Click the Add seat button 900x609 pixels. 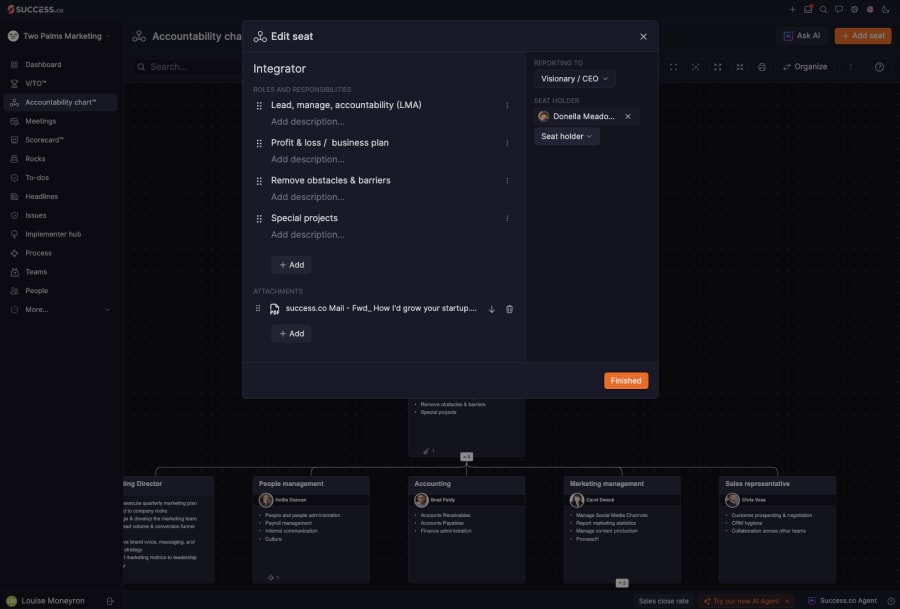863,36
